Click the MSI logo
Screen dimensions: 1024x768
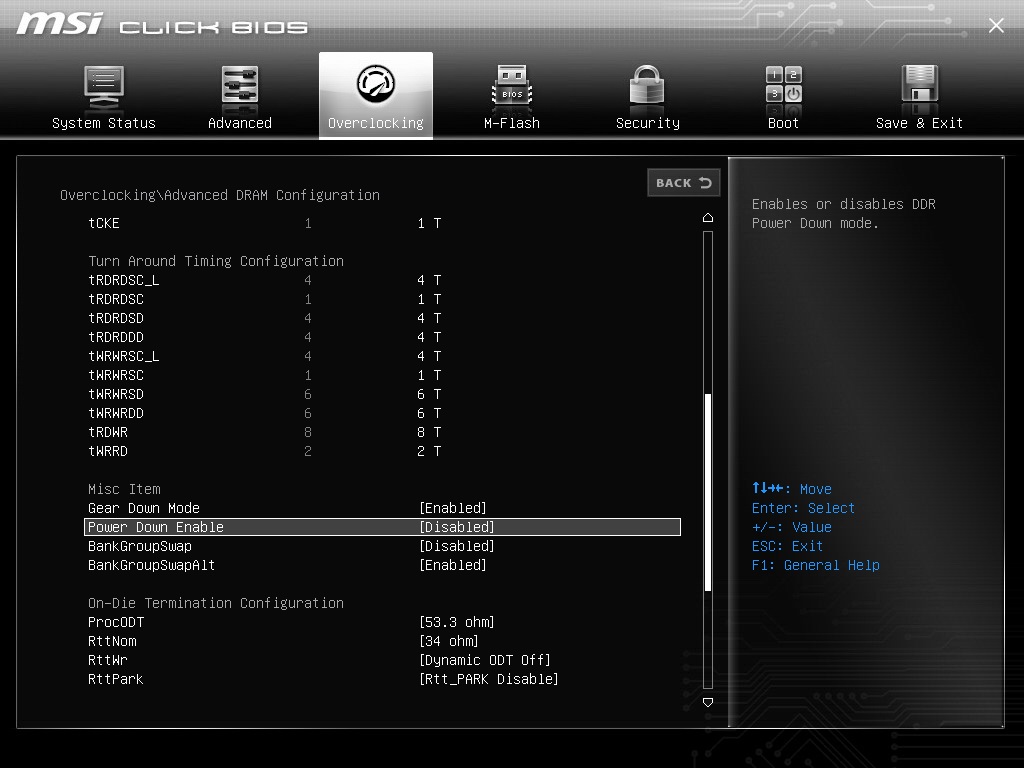[59, 24]
